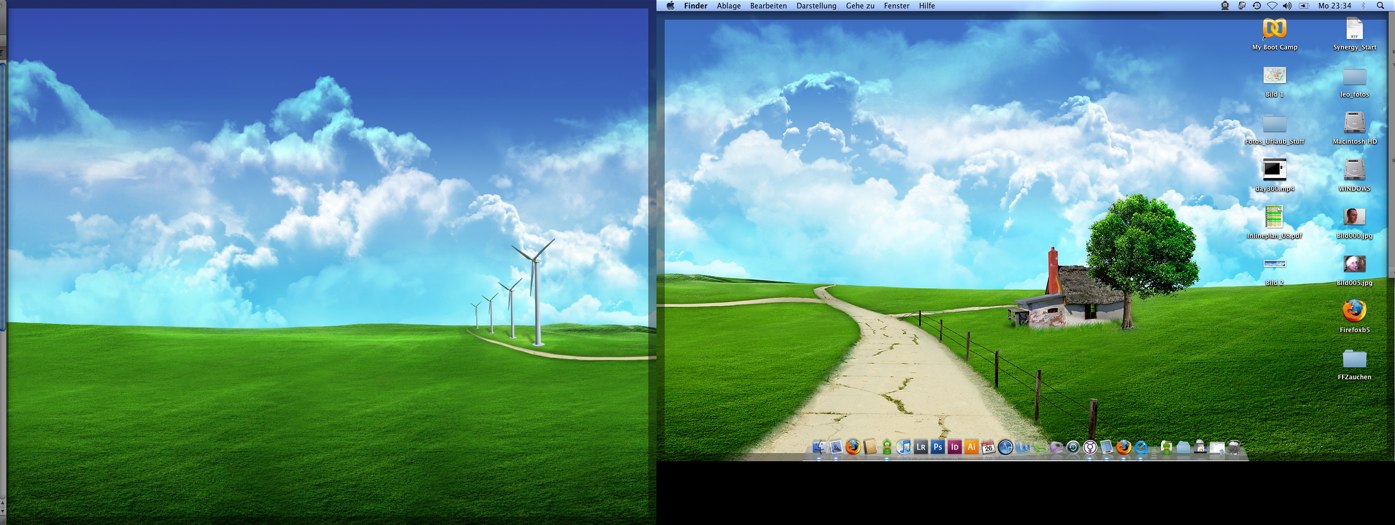Open the volume control in menu bar
This screenshot has height=525, width=1395.
(1287, 6)
